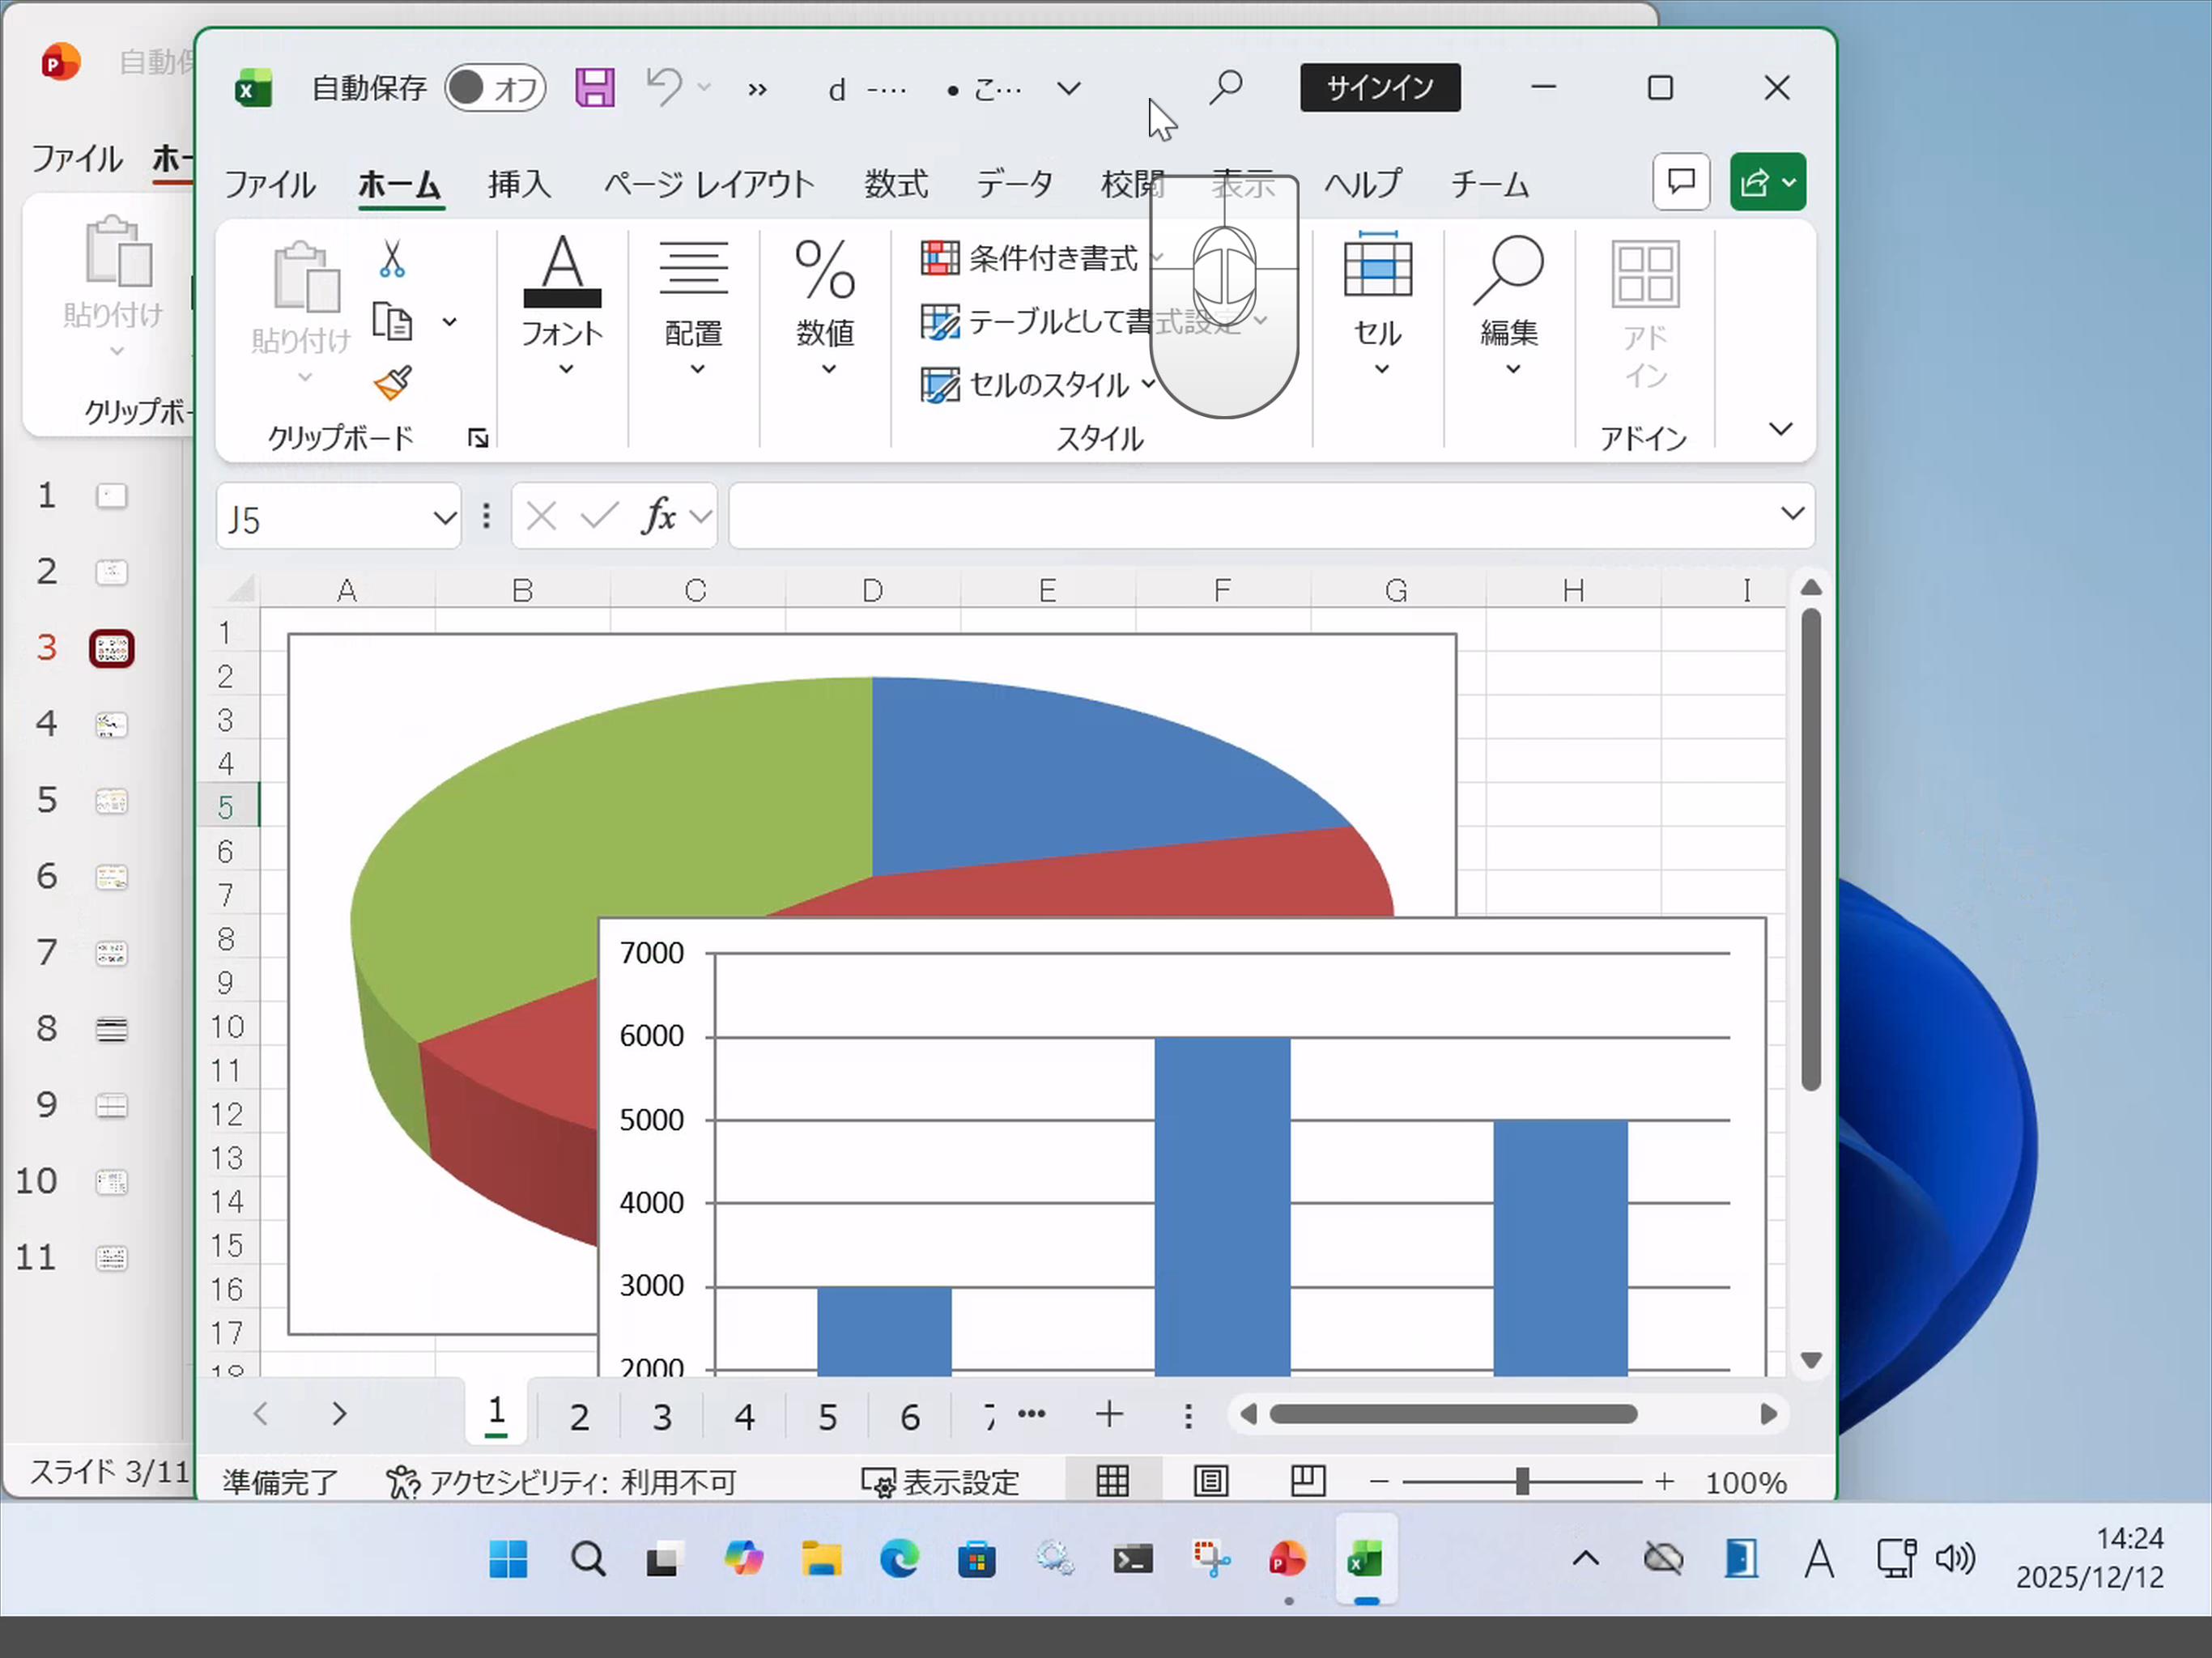Click the Copy icon in clipboard group

pos(392,322)
